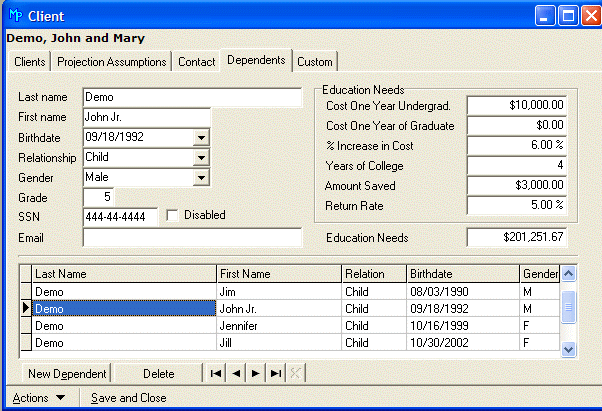Select the Dependents tab
Screen dimensions: 602x411
tap(256, 60)
